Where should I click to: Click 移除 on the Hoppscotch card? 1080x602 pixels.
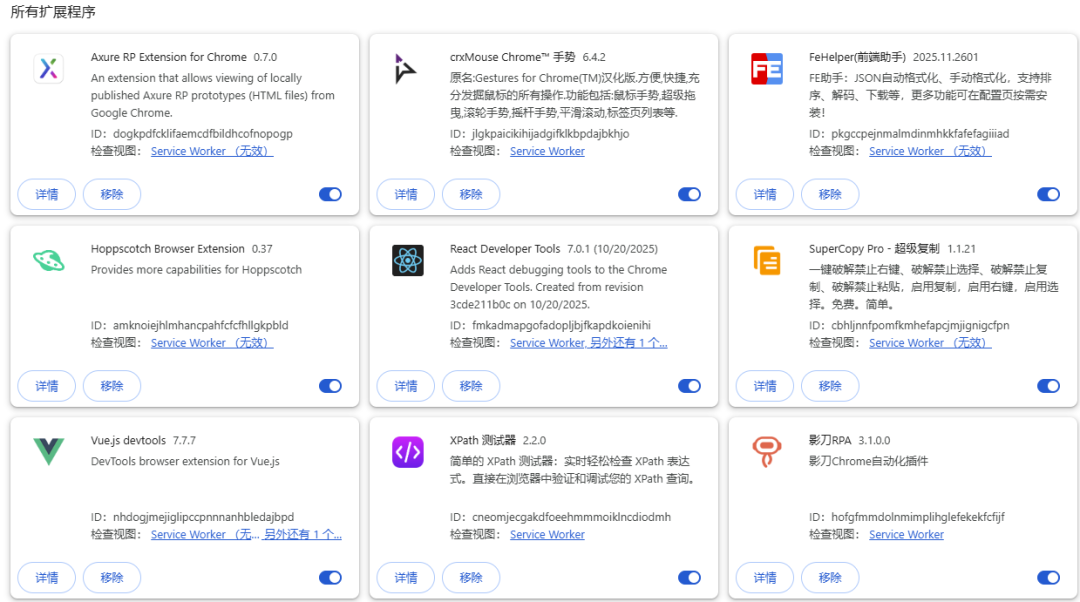click(x=112, y=386)
